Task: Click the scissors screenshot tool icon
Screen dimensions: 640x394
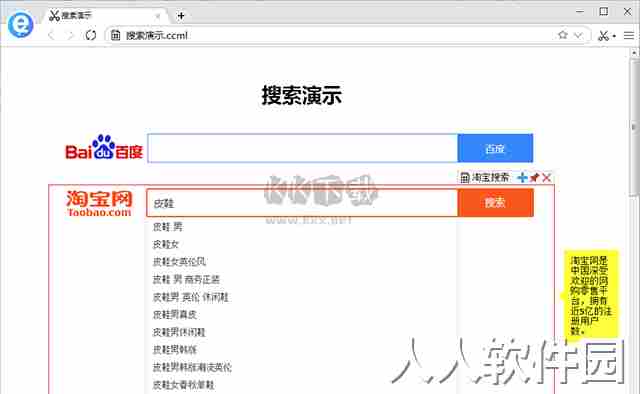Action: pyautogui.click(x=603, y=36)
